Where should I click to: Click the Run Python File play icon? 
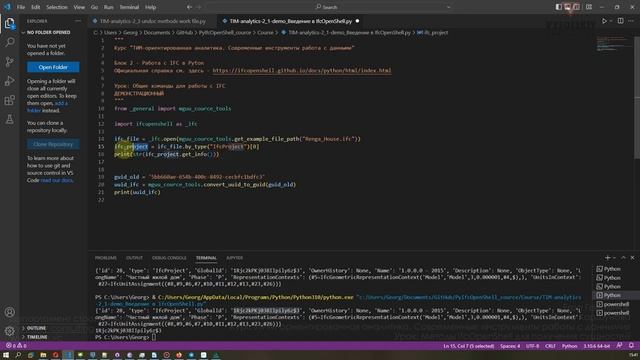click(604, 21)
